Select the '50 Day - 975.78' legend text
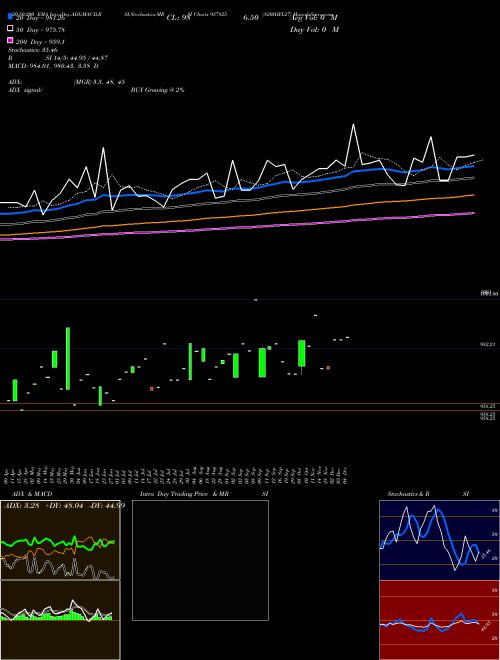 [x=40, y=30]
